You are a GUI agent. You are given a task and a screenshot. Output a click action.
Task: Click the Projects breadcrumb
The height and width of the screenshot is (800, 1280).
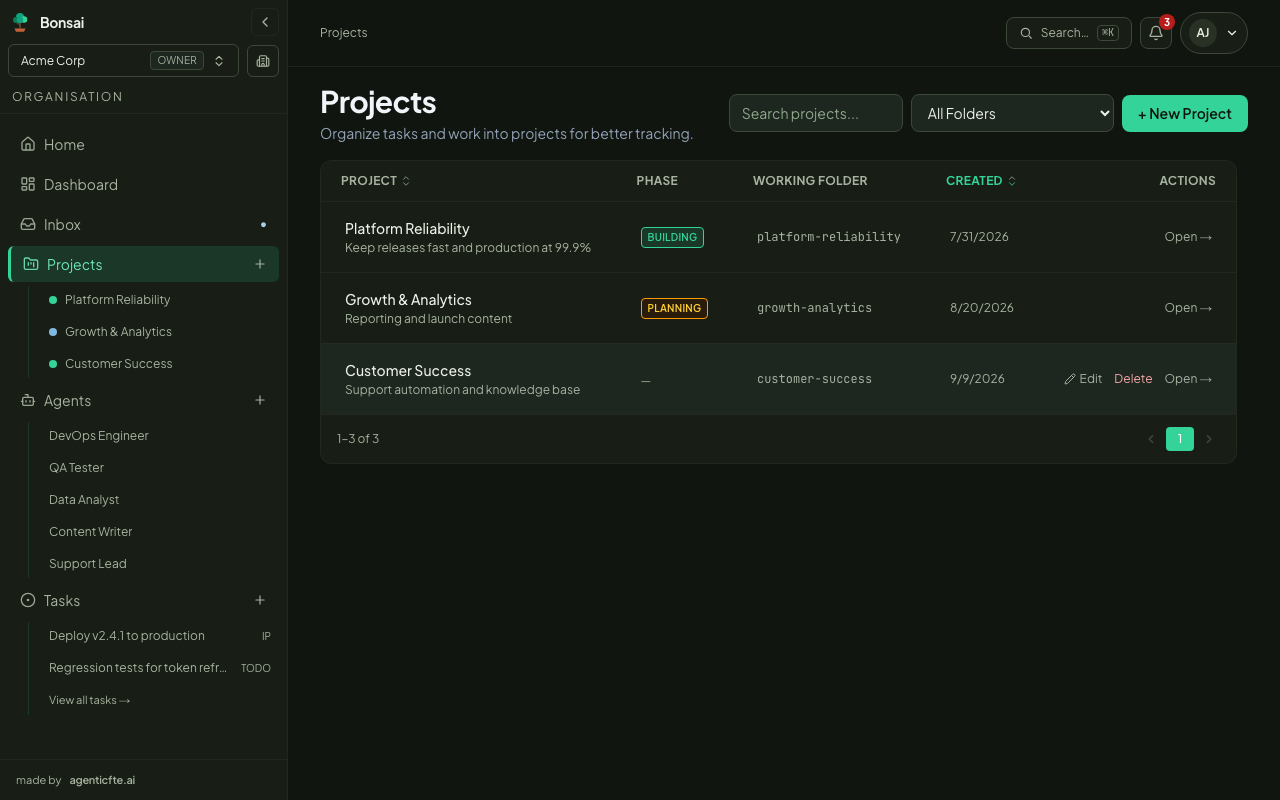[343, 33]
